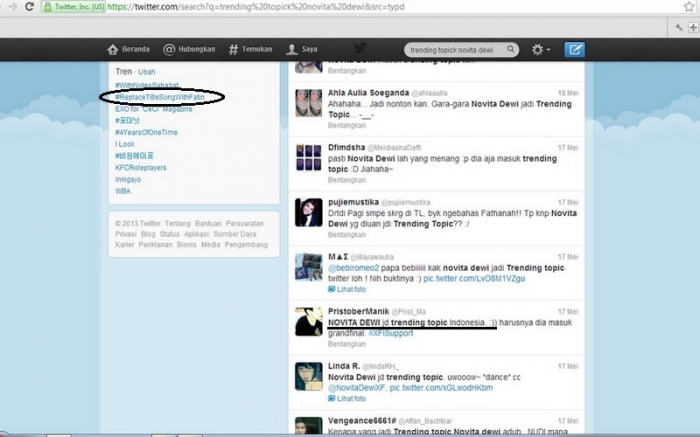Open EXO for 'CeCi' Magazine trend
Screen dimensions: 700x437
click(154, 109)
